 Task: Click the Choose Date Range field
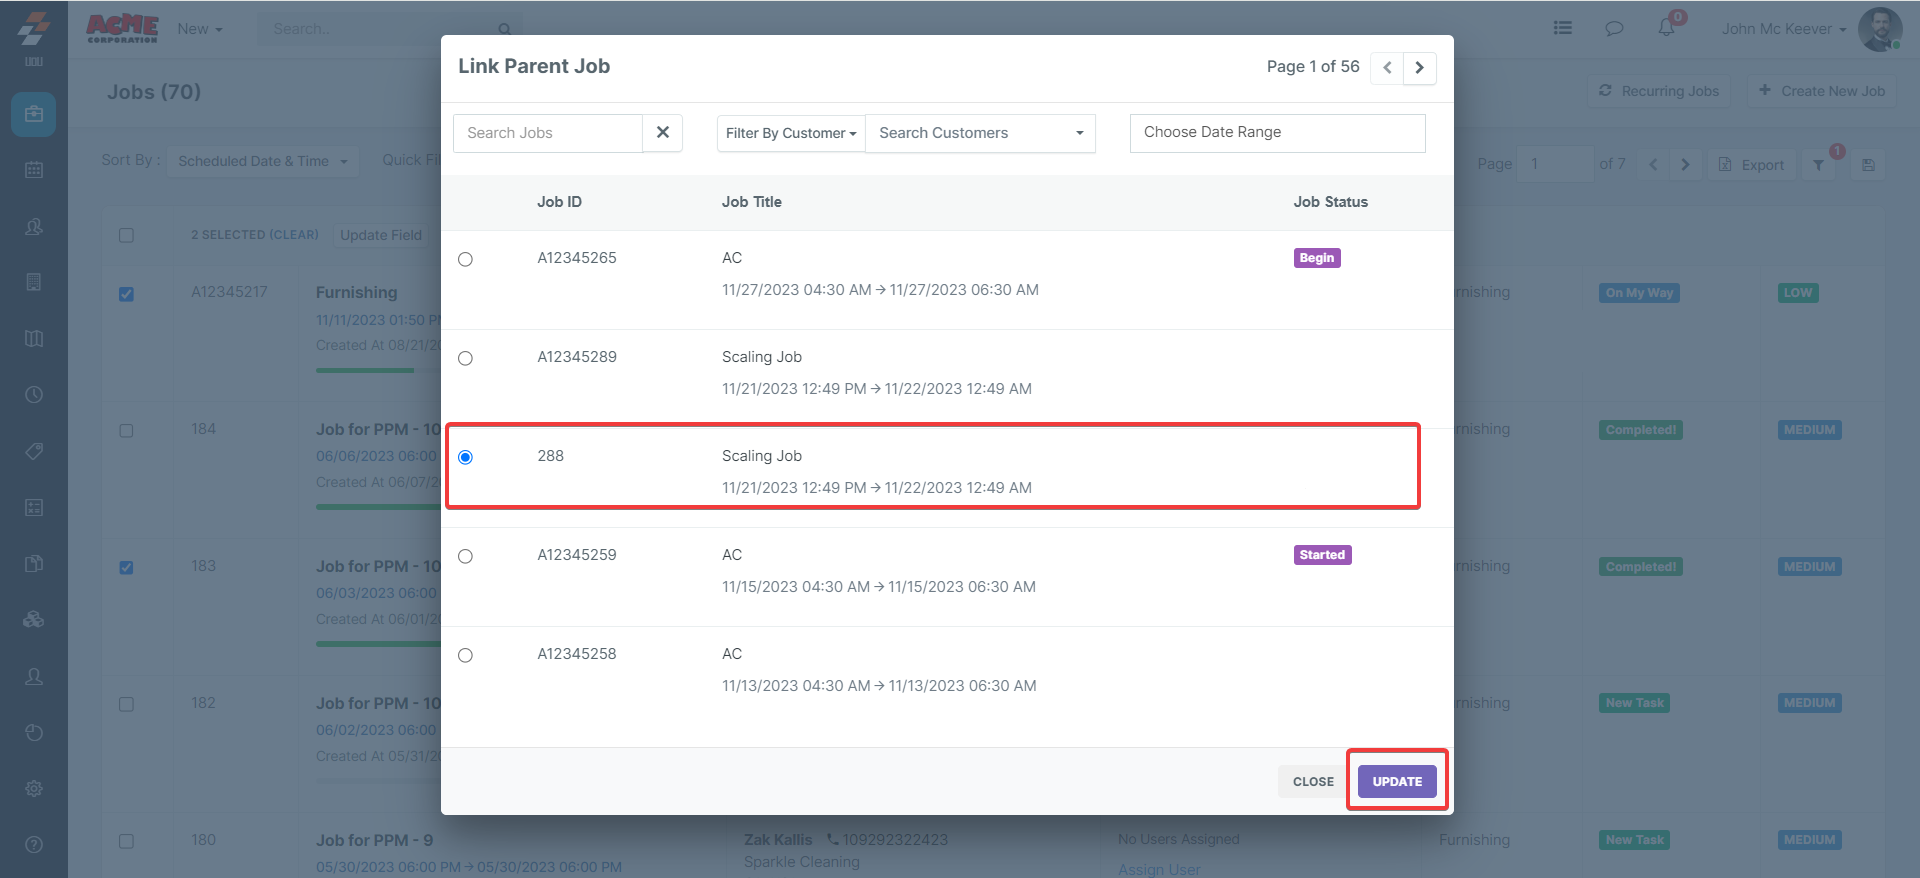(1277, 133)
